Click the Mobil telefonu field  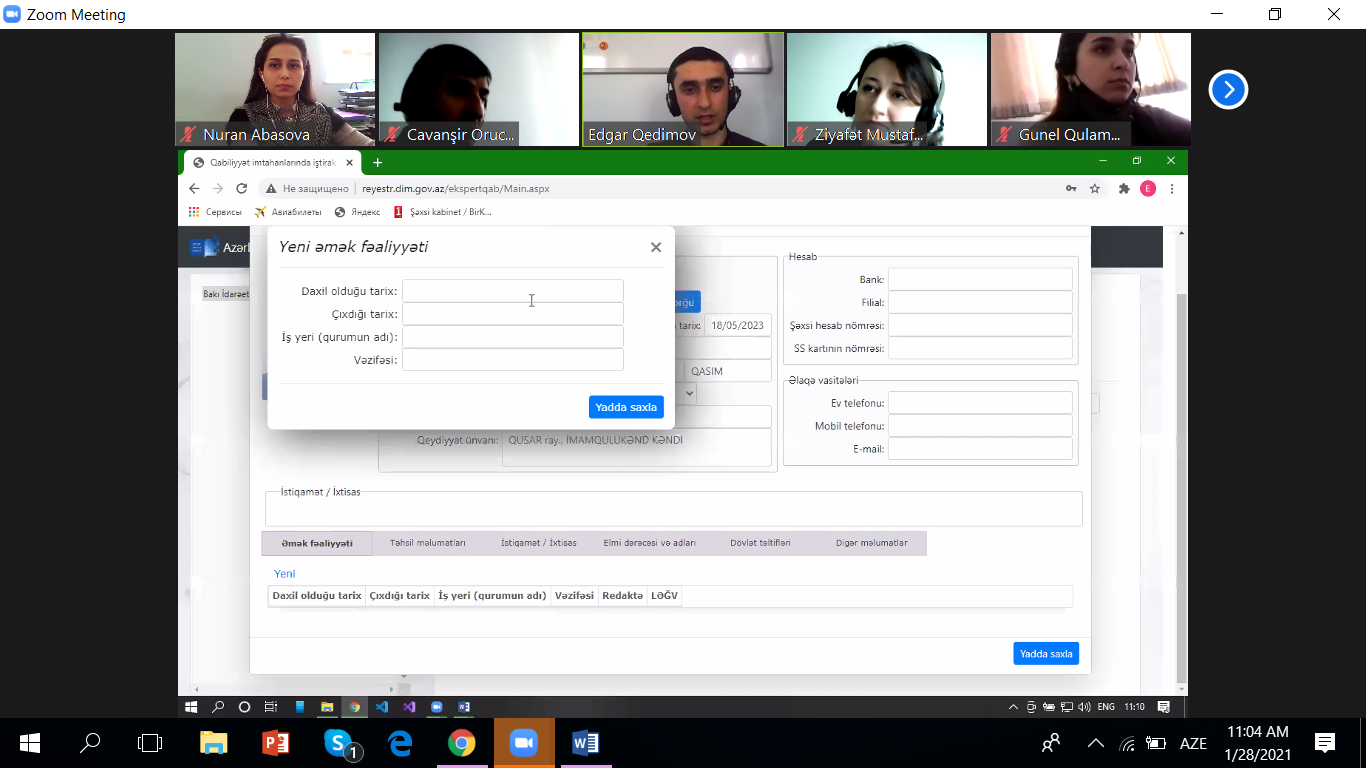980,426
